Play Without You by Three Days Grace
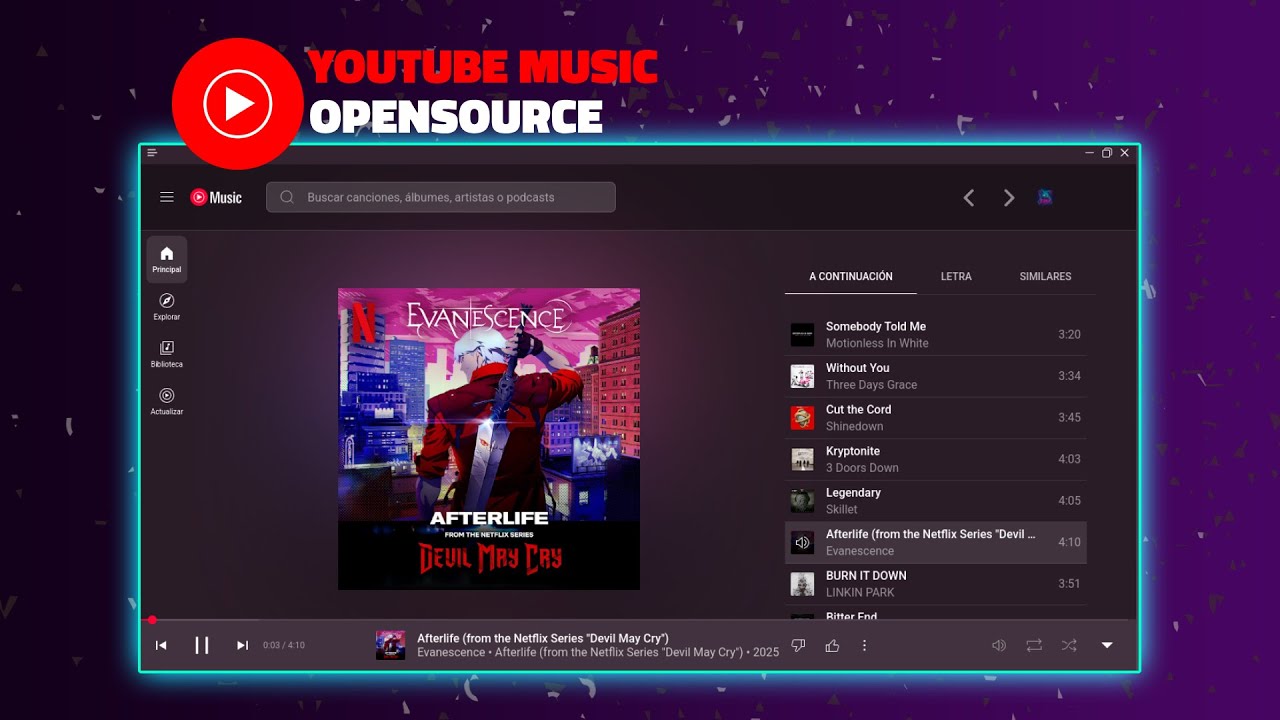 [935, 376]
